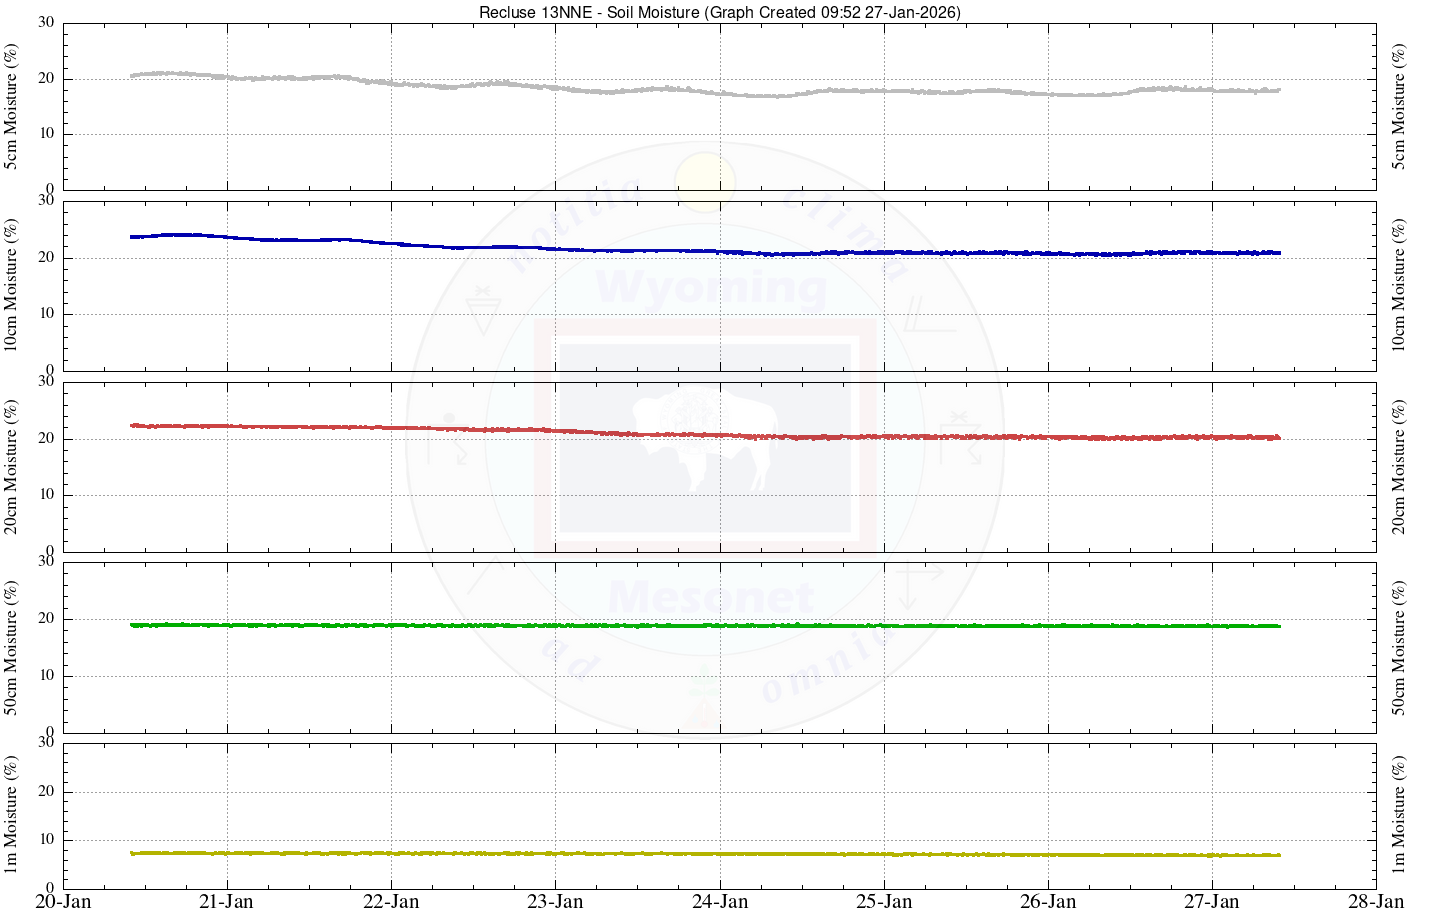Image resolution: width=1440 pixels, height=920 pixels.
Task: Click the 26-Jan date label on the x-axis
Action: 1048,901
